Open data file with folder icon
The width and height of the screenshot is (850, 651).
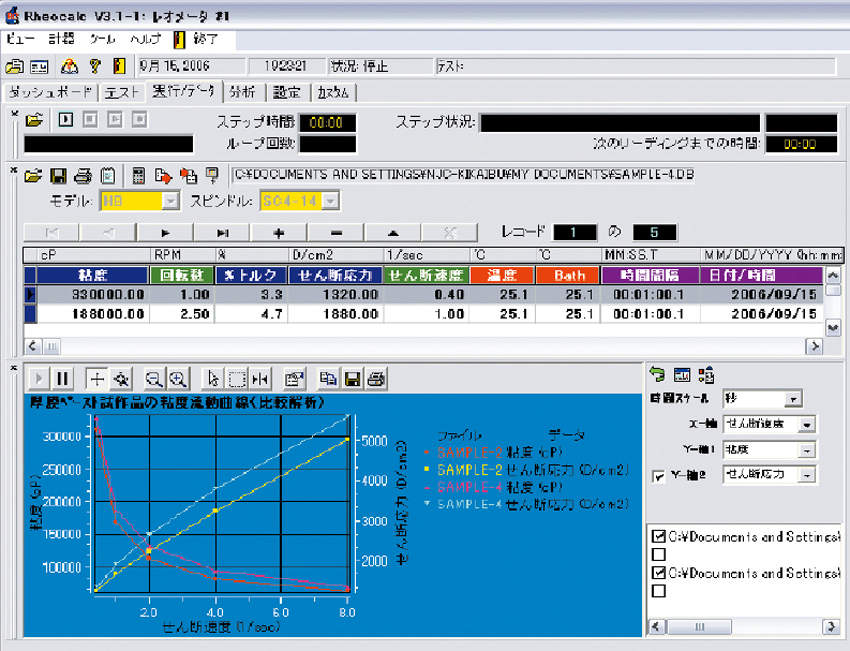[x=33, y=176]
